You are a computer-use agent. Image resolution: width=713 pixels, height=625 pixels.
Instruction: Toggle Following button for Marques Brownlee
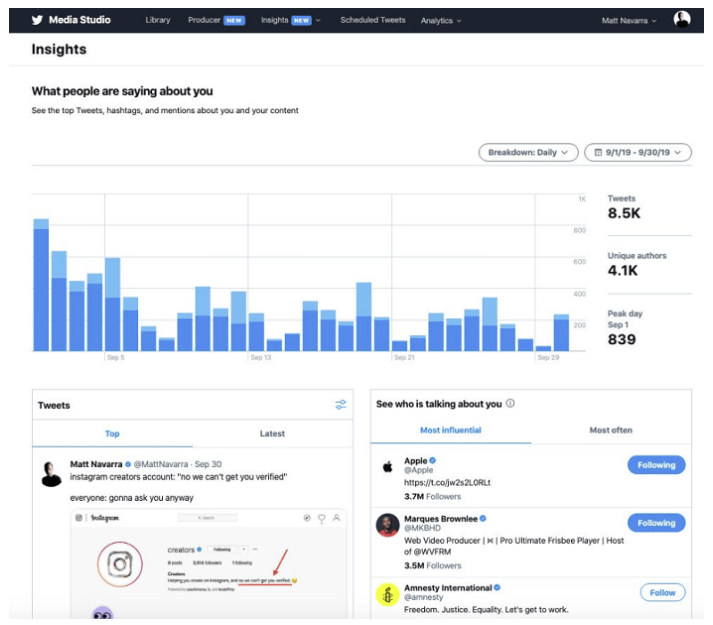pos(656,523)
